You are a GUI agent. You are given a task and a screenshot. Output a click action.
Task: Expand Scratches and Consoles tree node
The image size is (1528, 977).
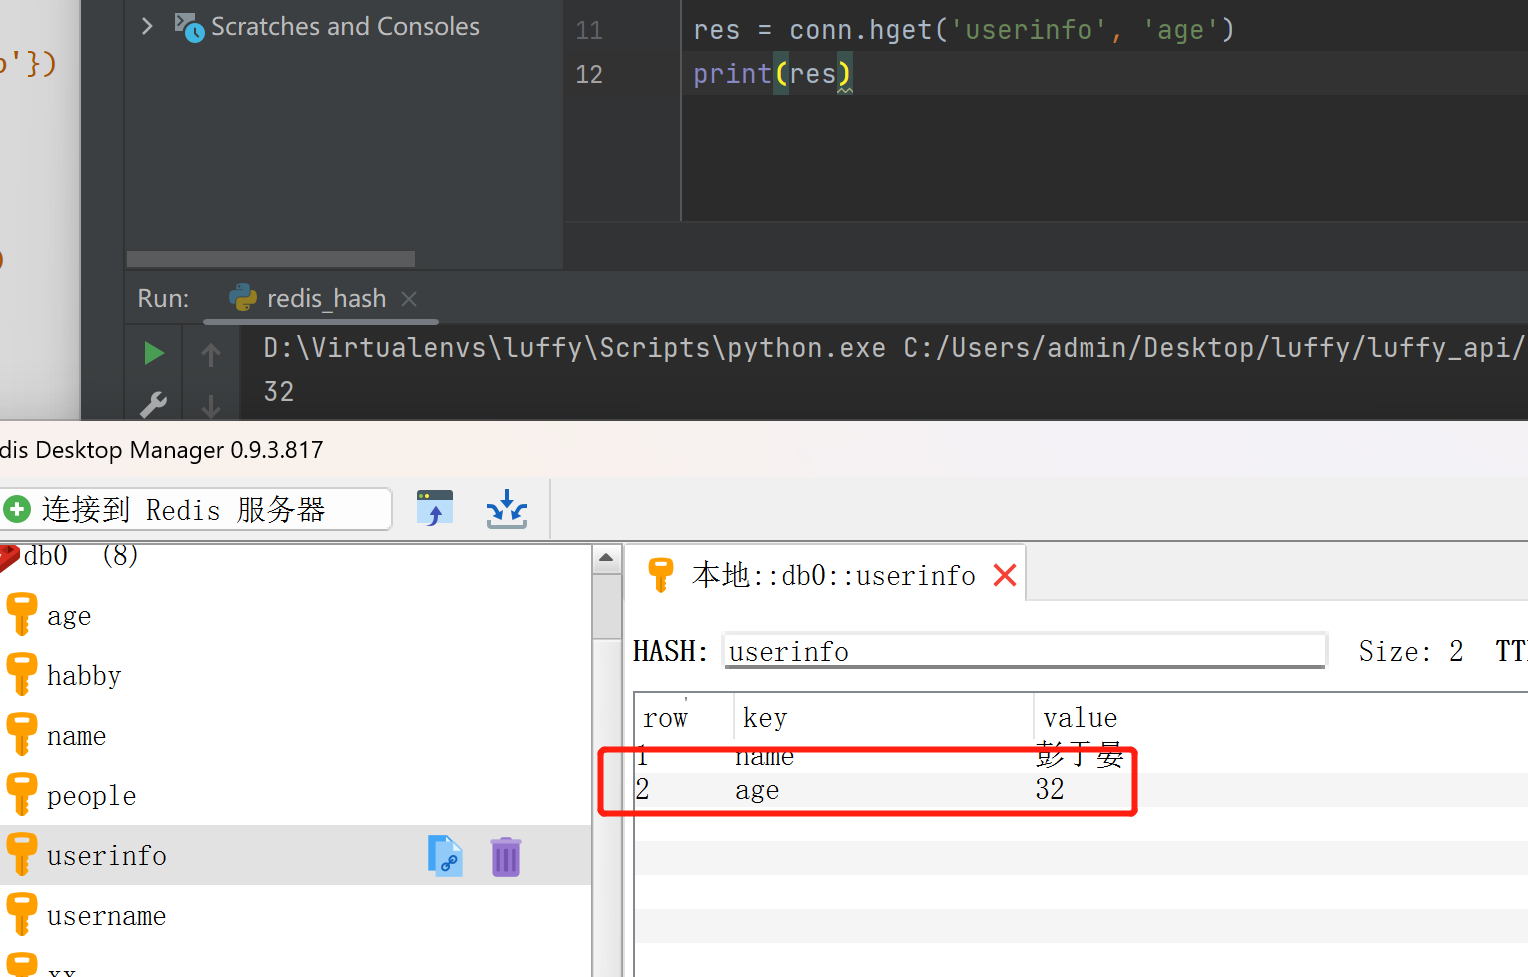147,26
